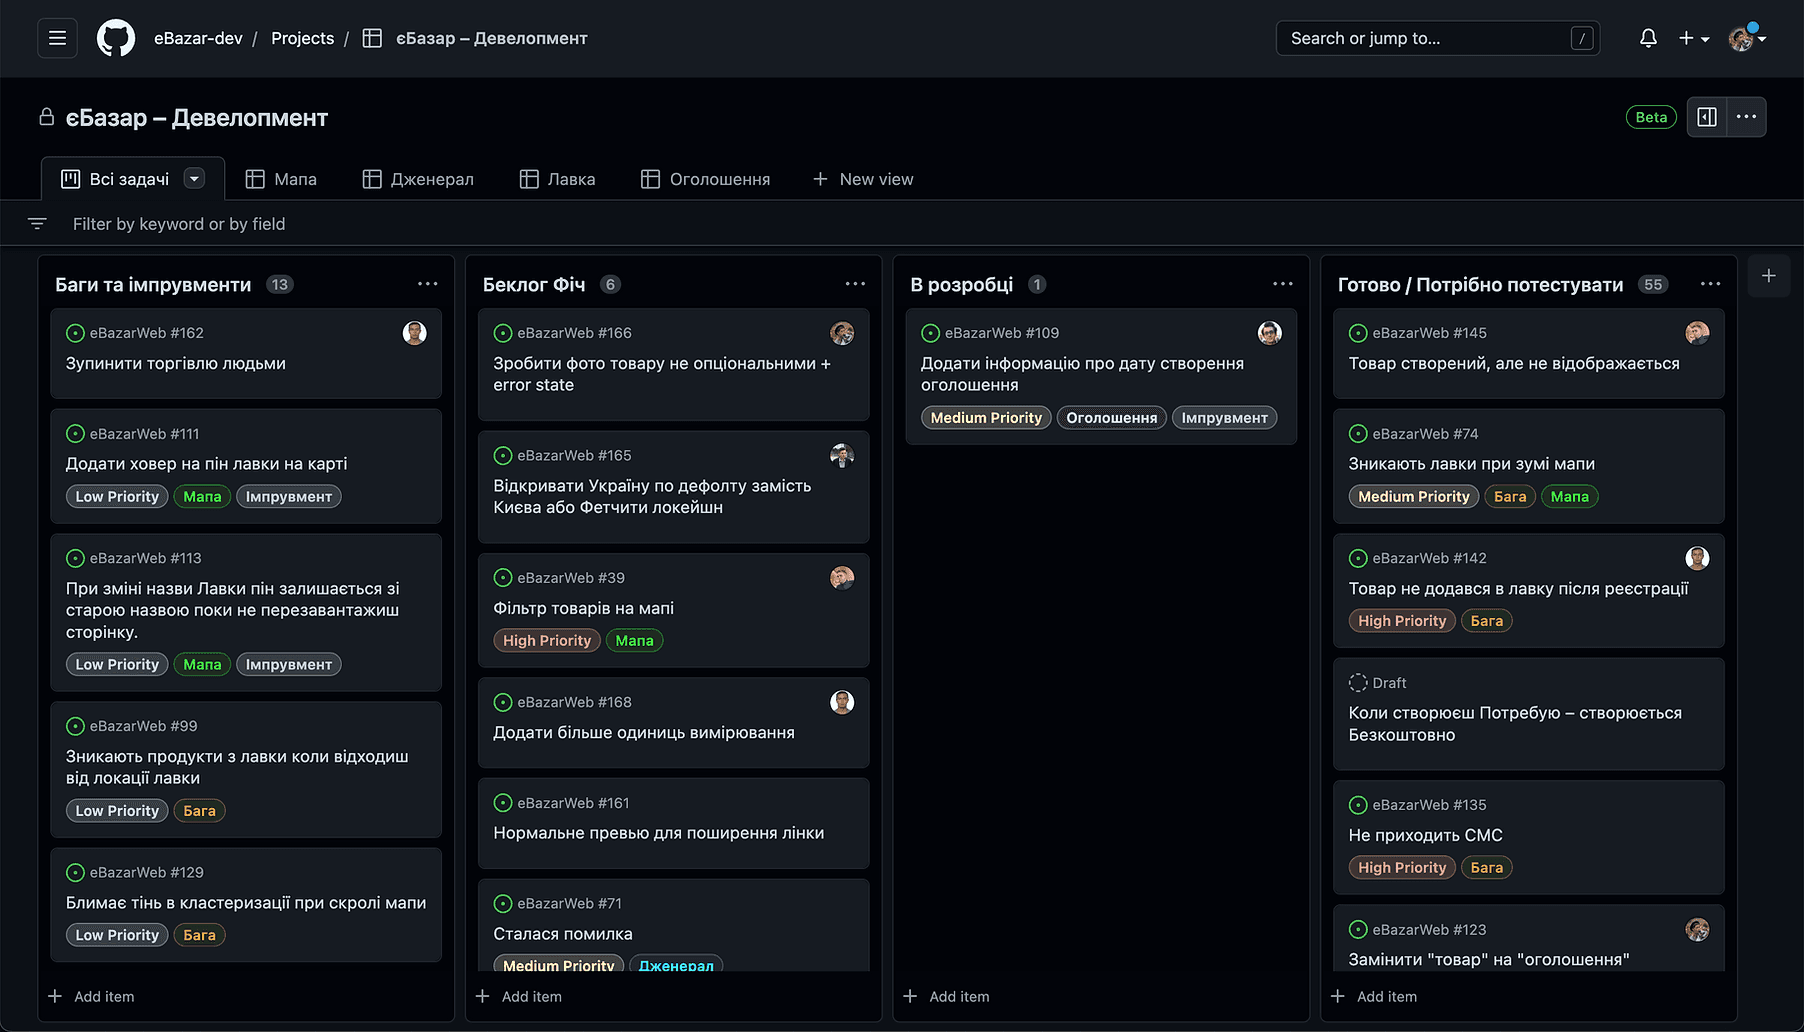Click Low Priority label on issue #111
Screen dimensions: 1804x1032
(x=117, y=496)
